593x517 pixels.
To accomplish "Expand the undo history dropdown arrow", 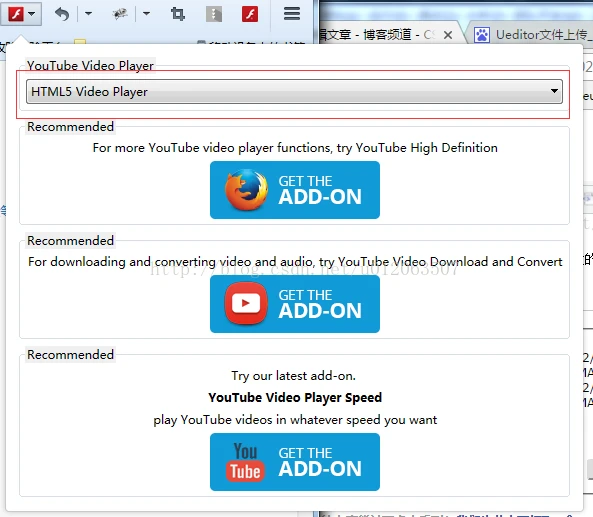I will pyautogui.click(x=88, y=14).
